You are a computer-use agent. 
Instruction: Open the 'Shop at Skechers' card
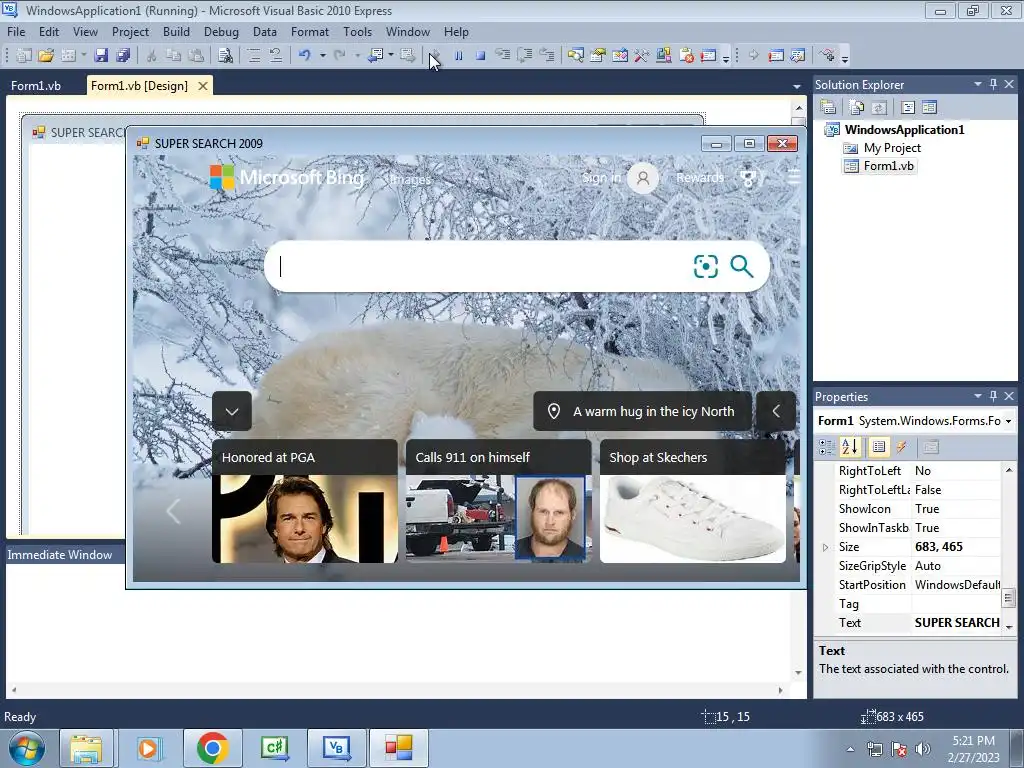(x=693, y=501)
